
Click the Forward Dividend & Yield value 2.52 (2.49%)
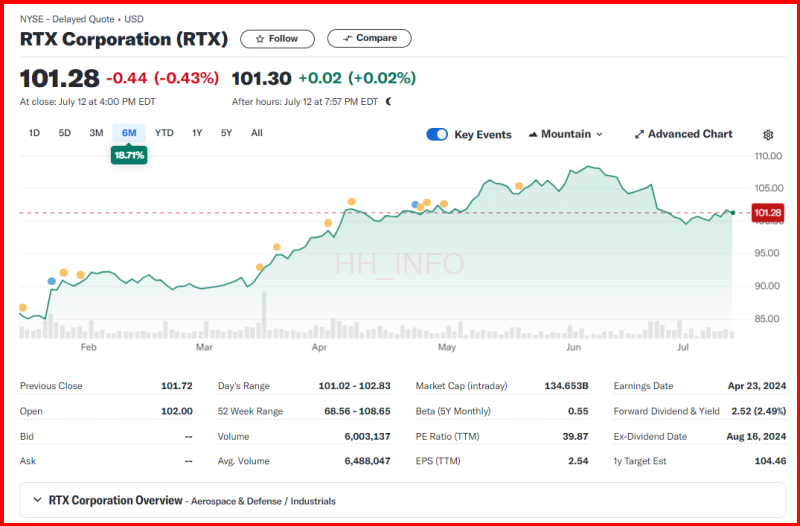759,411
